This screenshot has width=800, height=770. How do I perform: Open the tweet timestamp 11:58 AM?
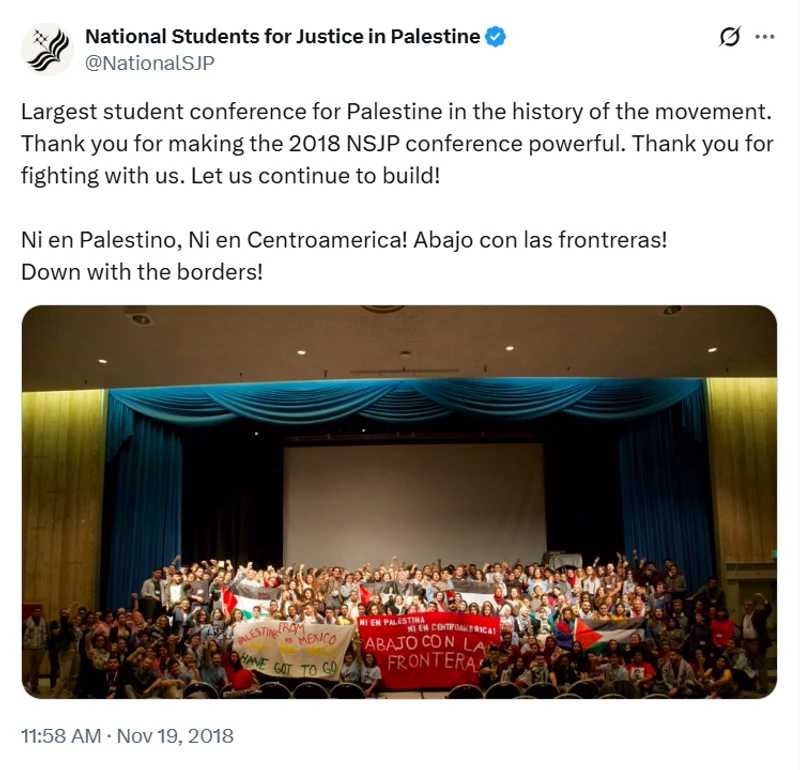coord(61,736)
